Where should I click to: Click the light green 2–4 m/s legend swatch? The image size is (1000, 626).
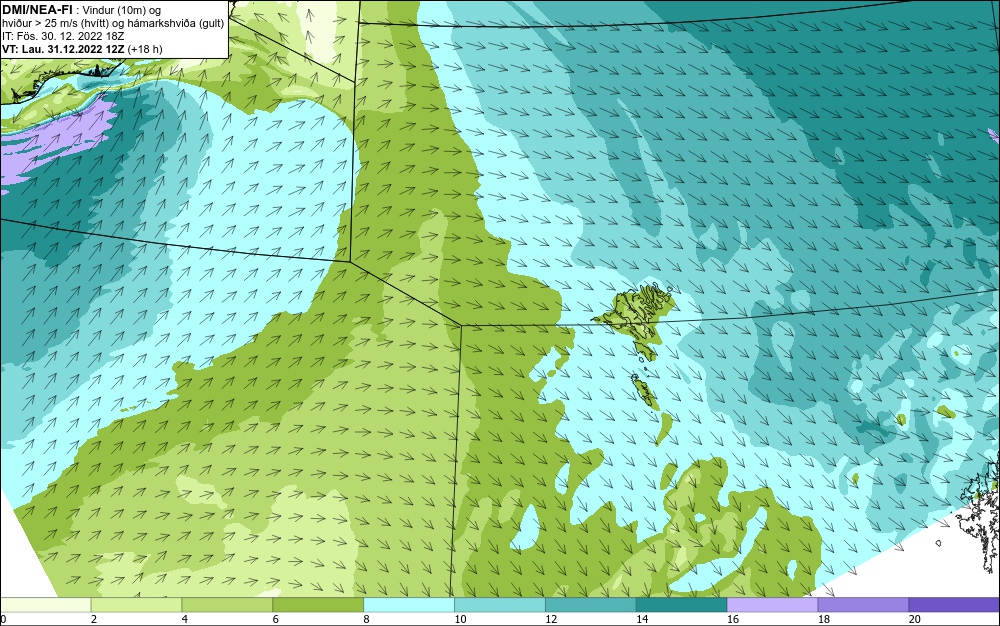click(136, 604)
